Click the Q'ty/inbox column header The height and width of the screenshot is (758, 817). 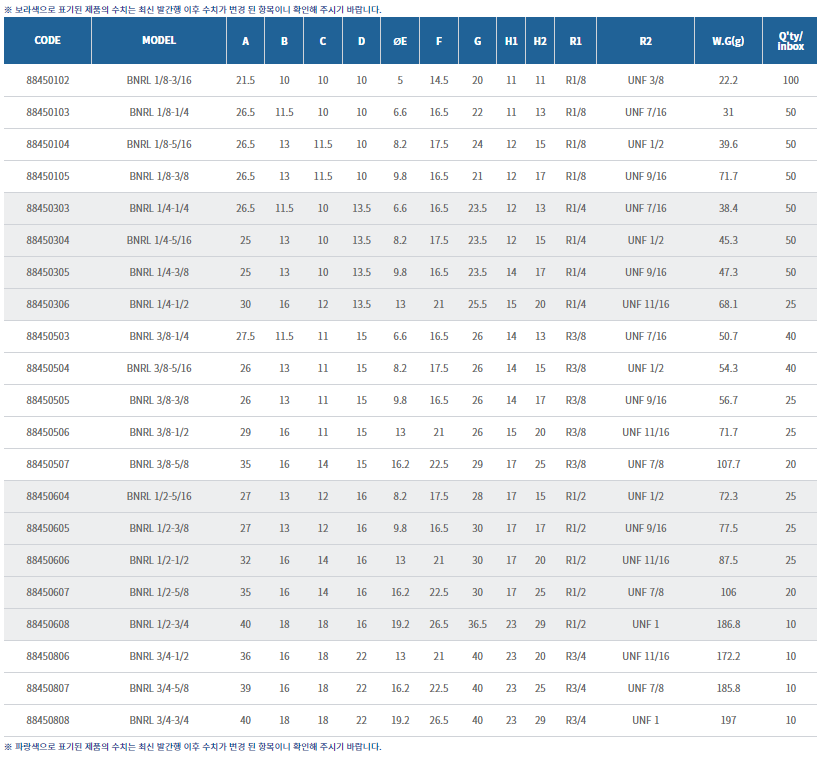click(790, 41)
